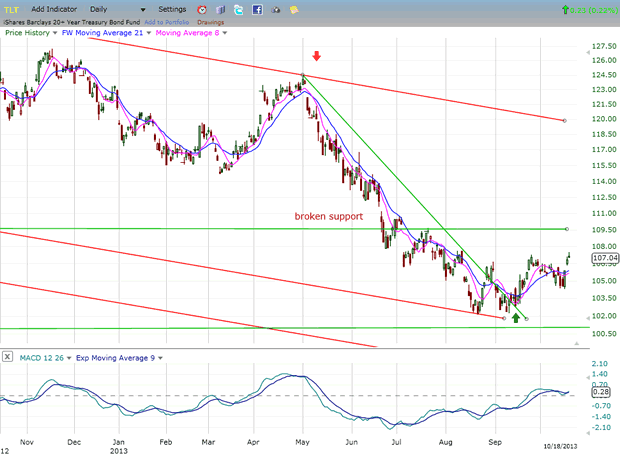Open the Settings menu

(171, 9)
